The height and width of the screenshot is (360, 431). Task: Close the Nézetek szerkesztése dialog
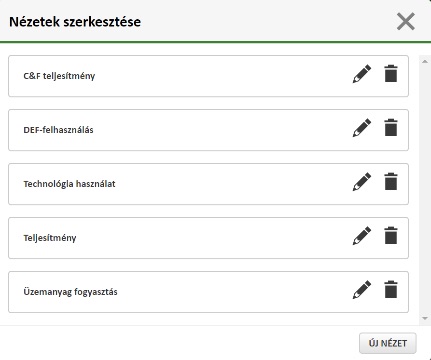click(406, 21)
